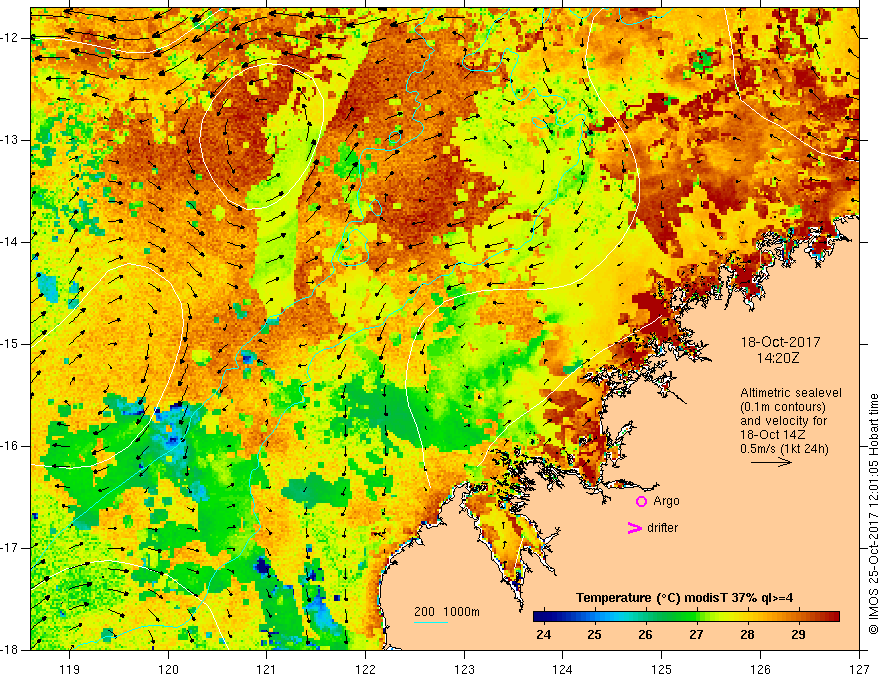Click the '119' longitude axis label
This screenshot has width=880, height=680.
click(x=70, y=669)
